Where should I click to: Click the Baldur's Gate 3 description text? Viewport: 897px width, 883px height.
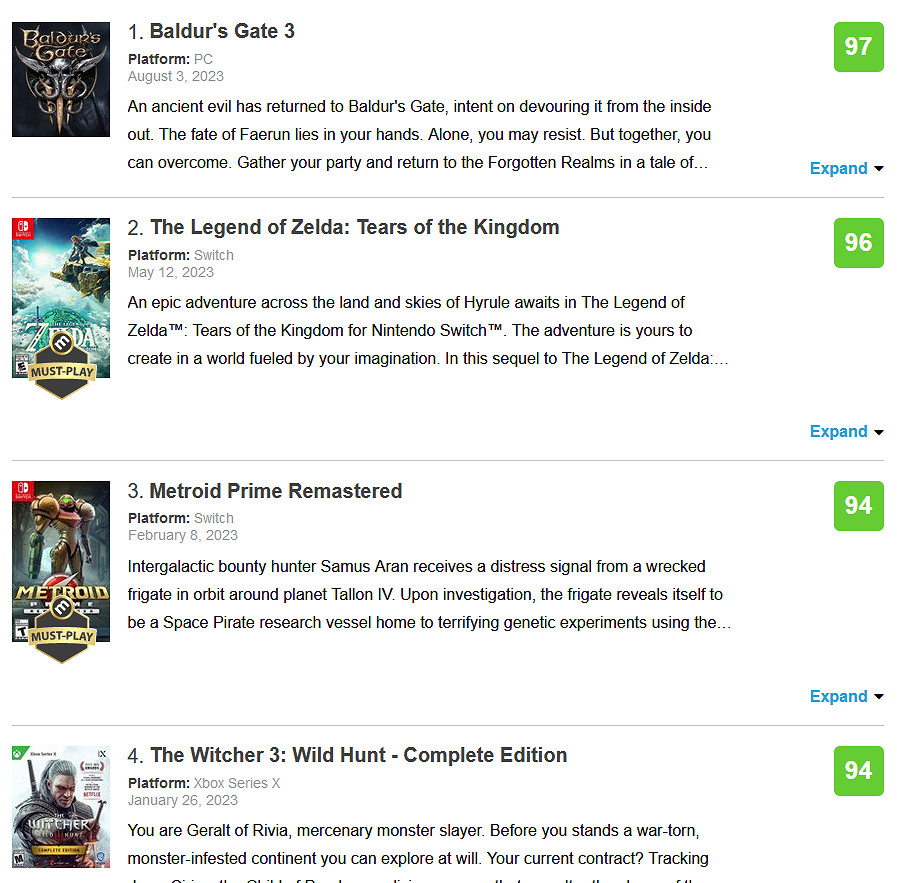pos(419,134)
